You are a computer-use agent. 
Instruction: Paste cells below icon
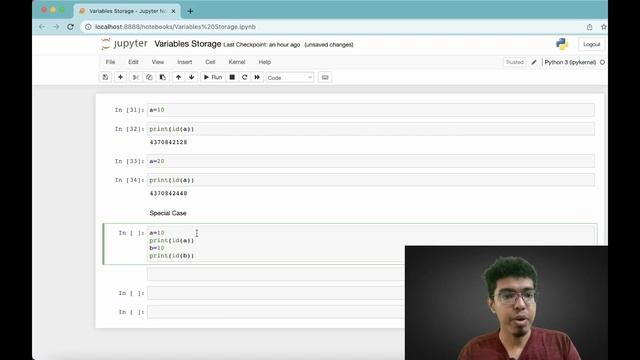(x=162, y=77)
